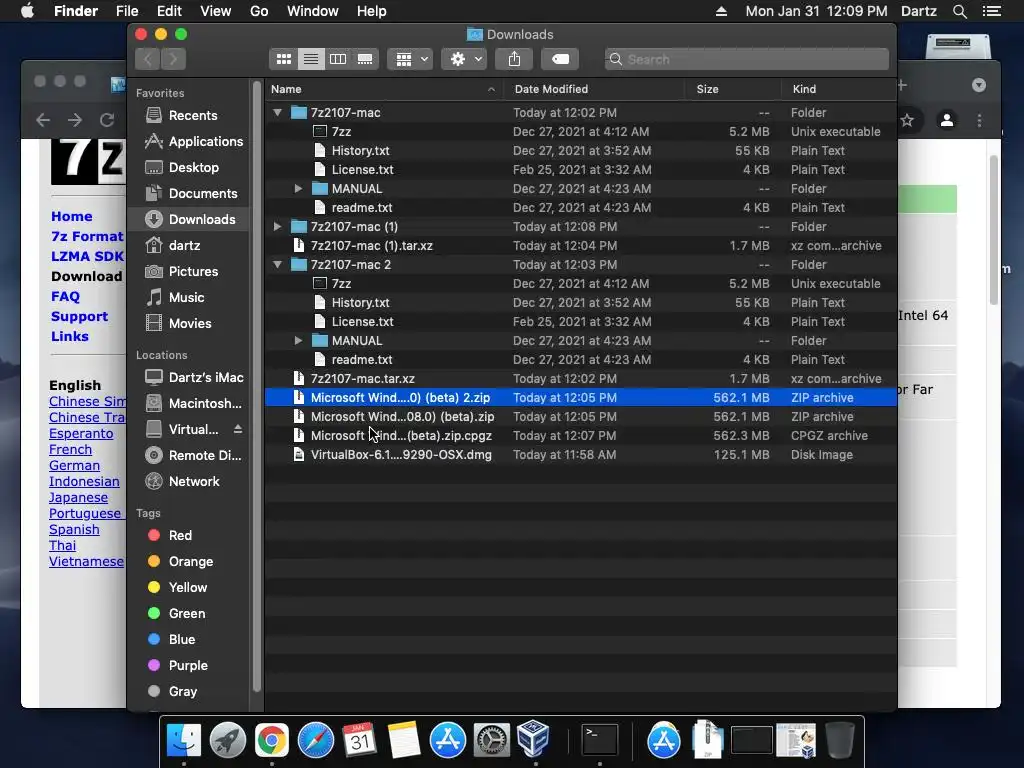Screen dimensions: 1024x768
Task: Filter by the Blue tag
Action: (182, 640)
